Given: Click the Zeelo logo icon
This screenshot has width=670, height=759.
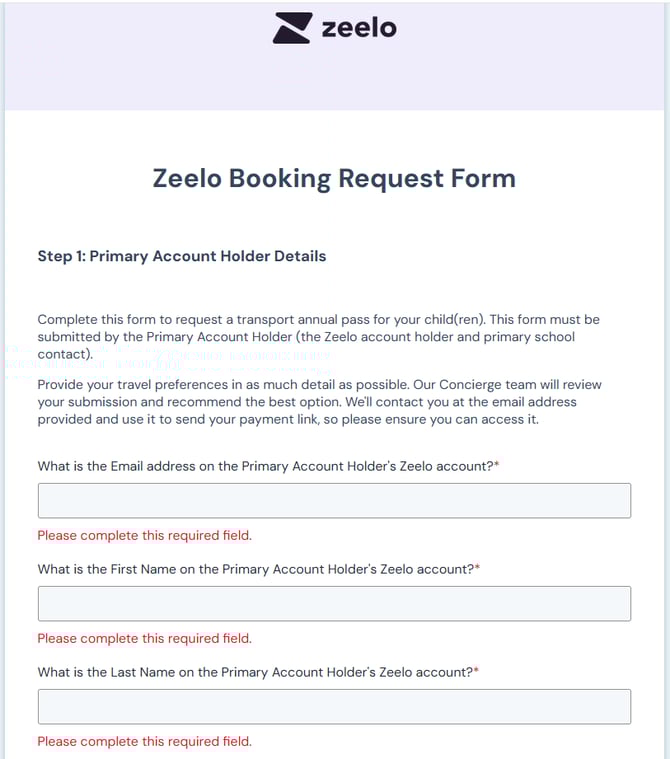Looking at the screenshot, I should [x=291, y=28].
